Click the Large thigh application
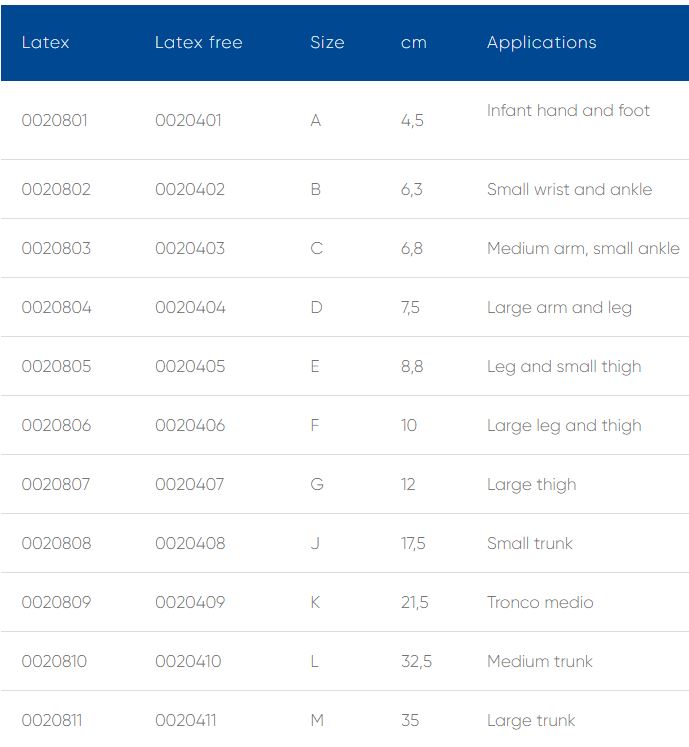 tap(531, 484)
